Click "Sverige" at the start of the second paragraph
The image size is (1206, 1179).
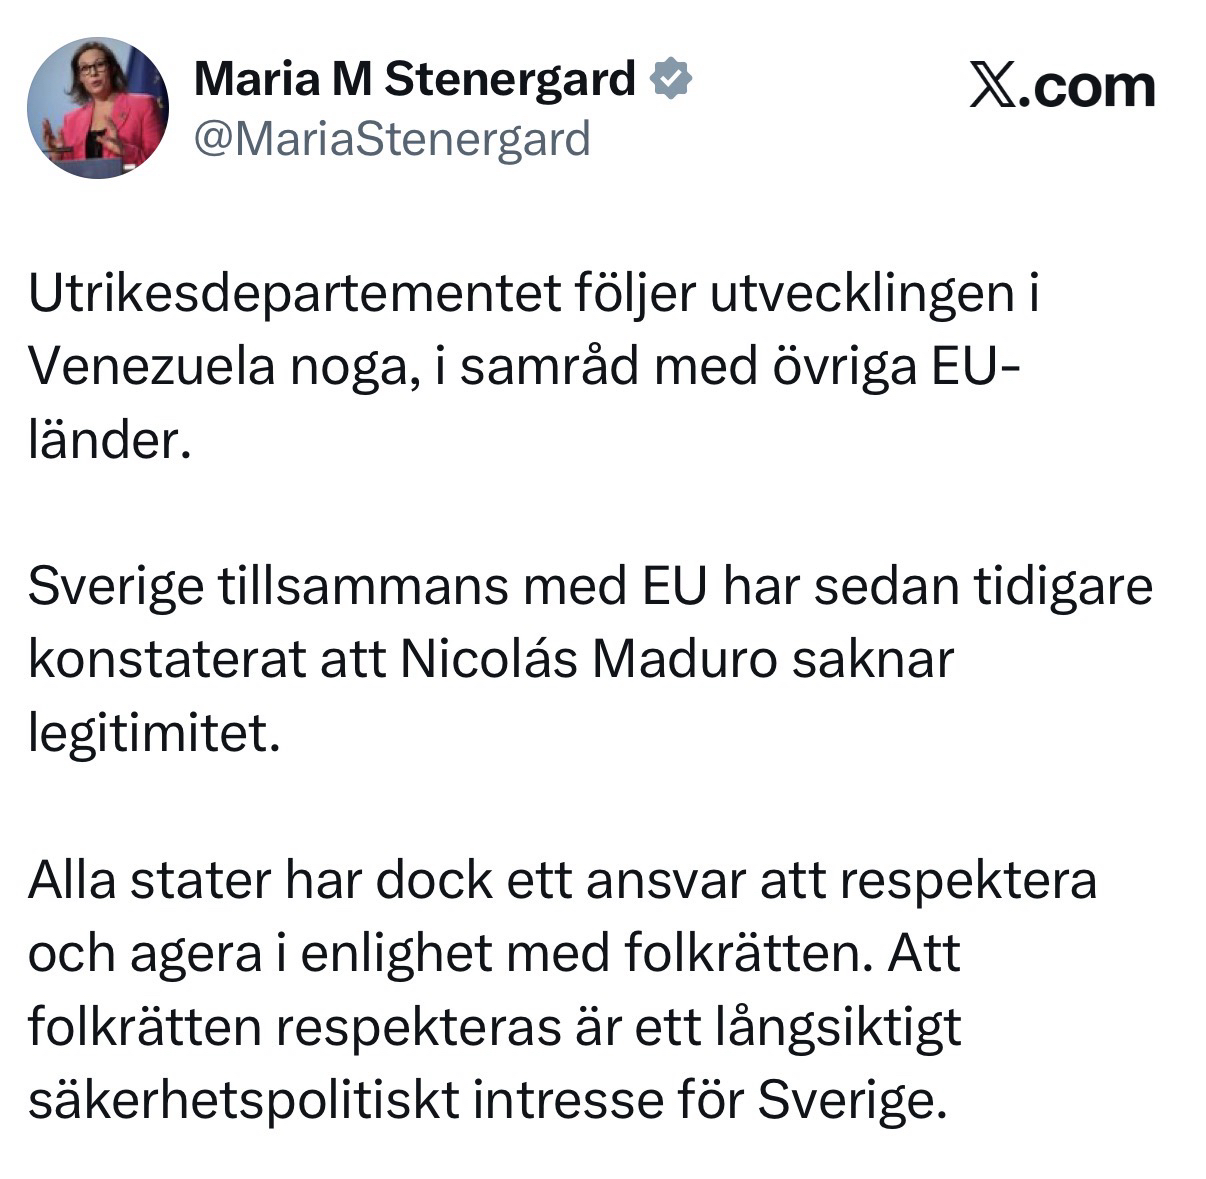(115, 587)
